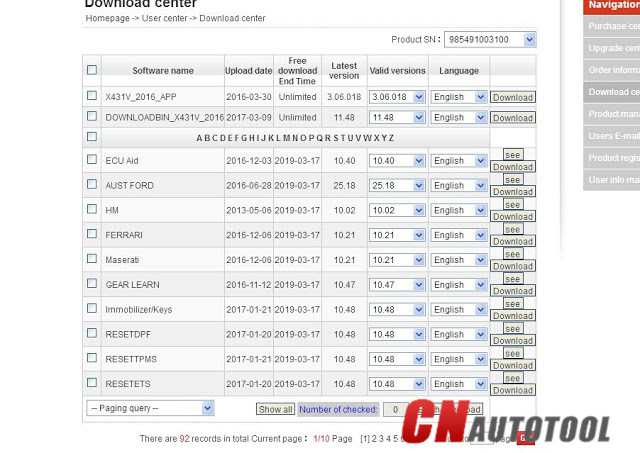
Task: Check the HM row checkbox
Action: (92, 209)
